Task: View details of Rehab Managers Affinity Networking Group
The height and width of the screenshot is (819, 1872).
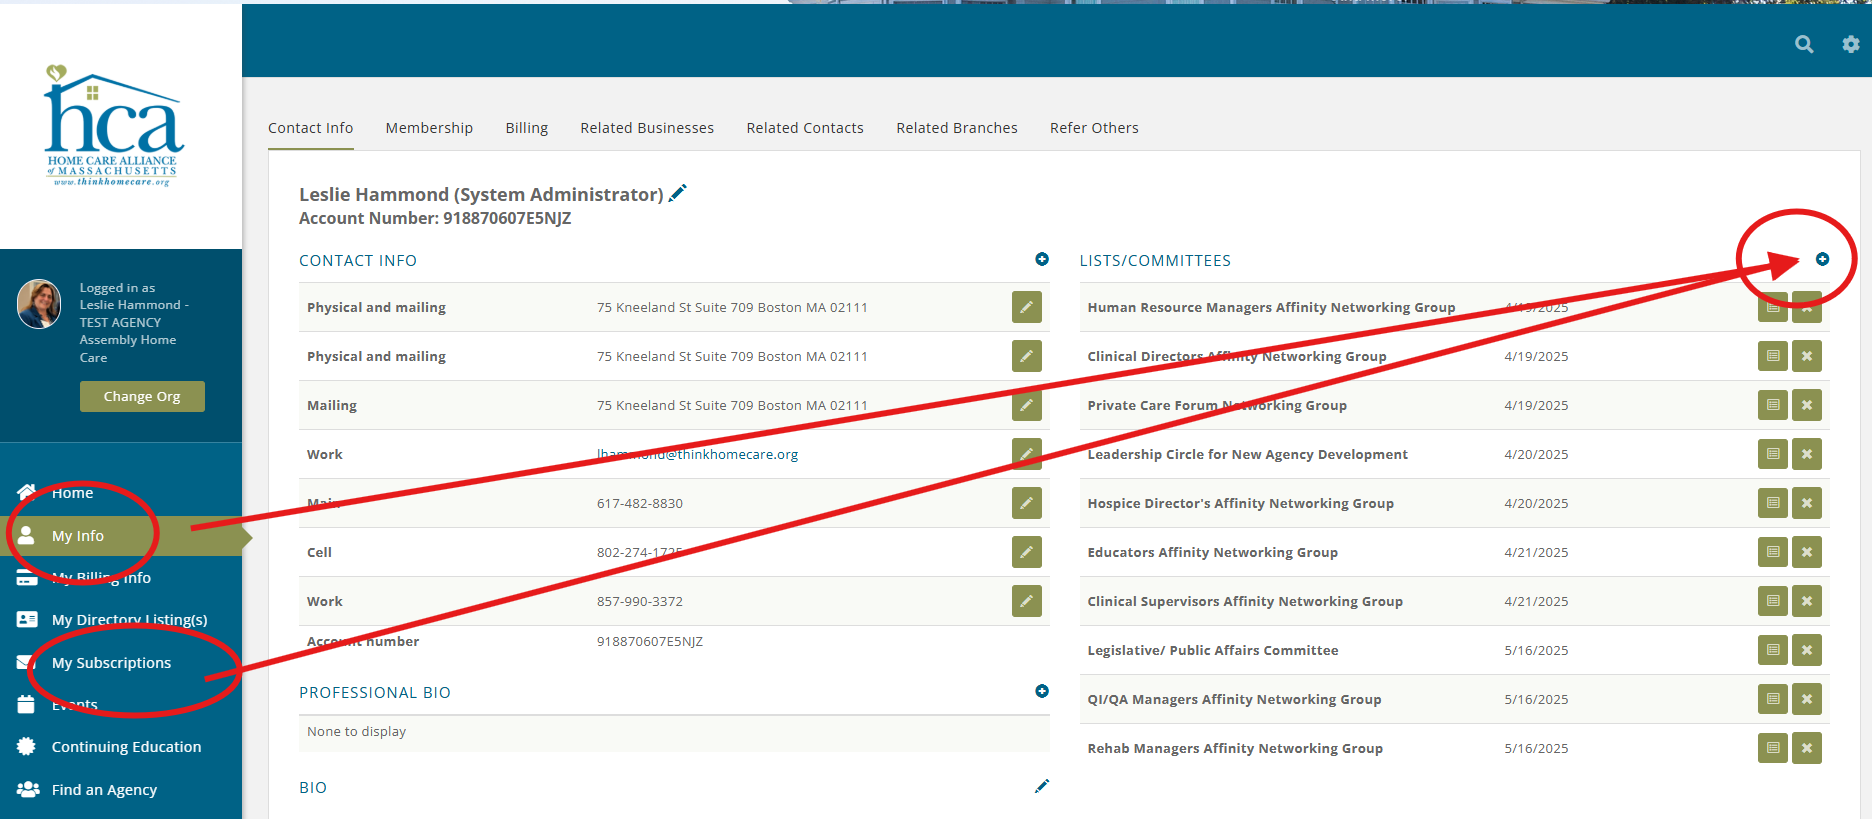Action: click(x=1773, y=748)
